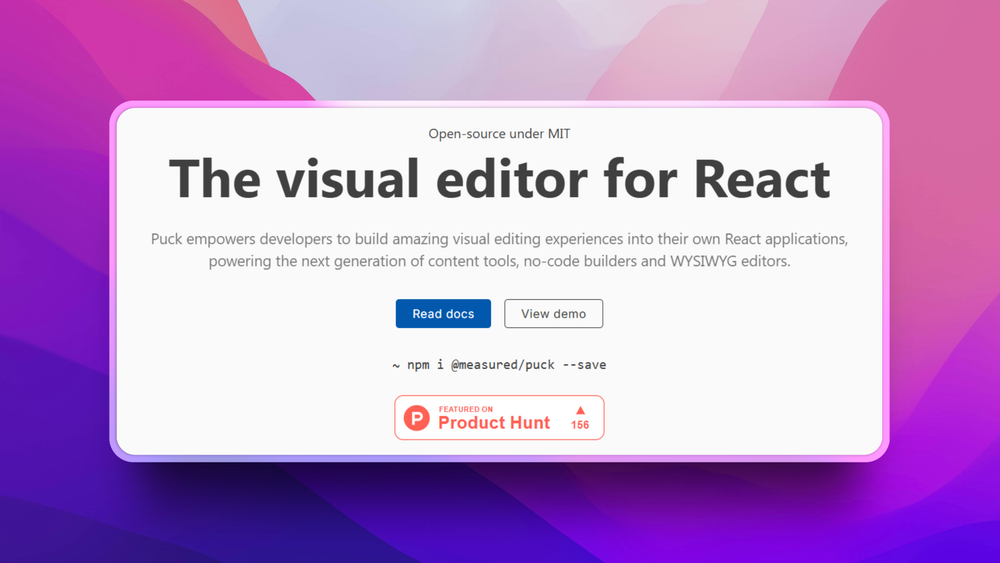Click the heading The visual editor for React

click(x=499, y=179)
